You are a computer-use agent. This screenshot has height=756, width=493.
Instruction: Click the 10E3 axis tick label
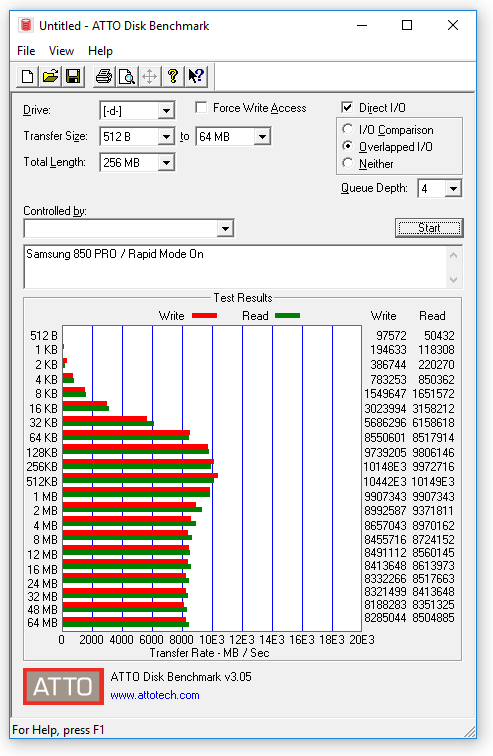click(x=212, y=640)
